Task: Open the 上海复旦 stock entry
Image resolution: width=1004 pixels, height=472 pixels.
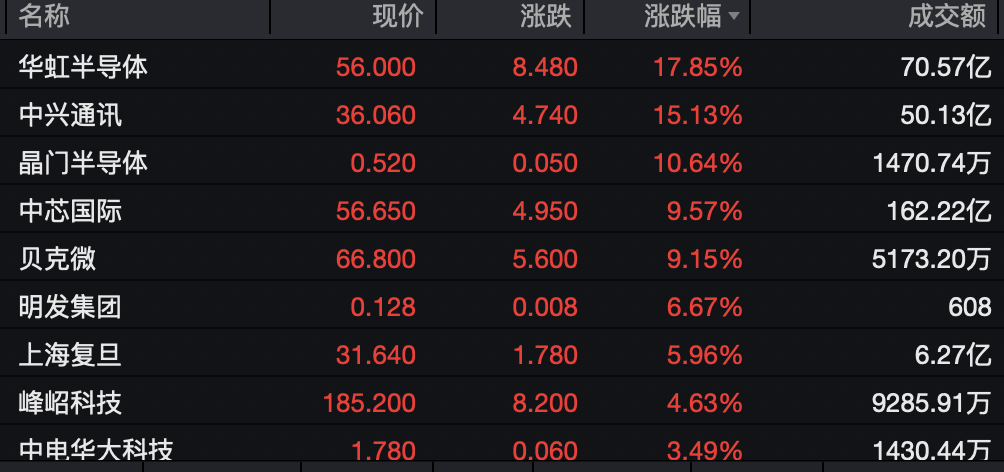Action: 71,355
